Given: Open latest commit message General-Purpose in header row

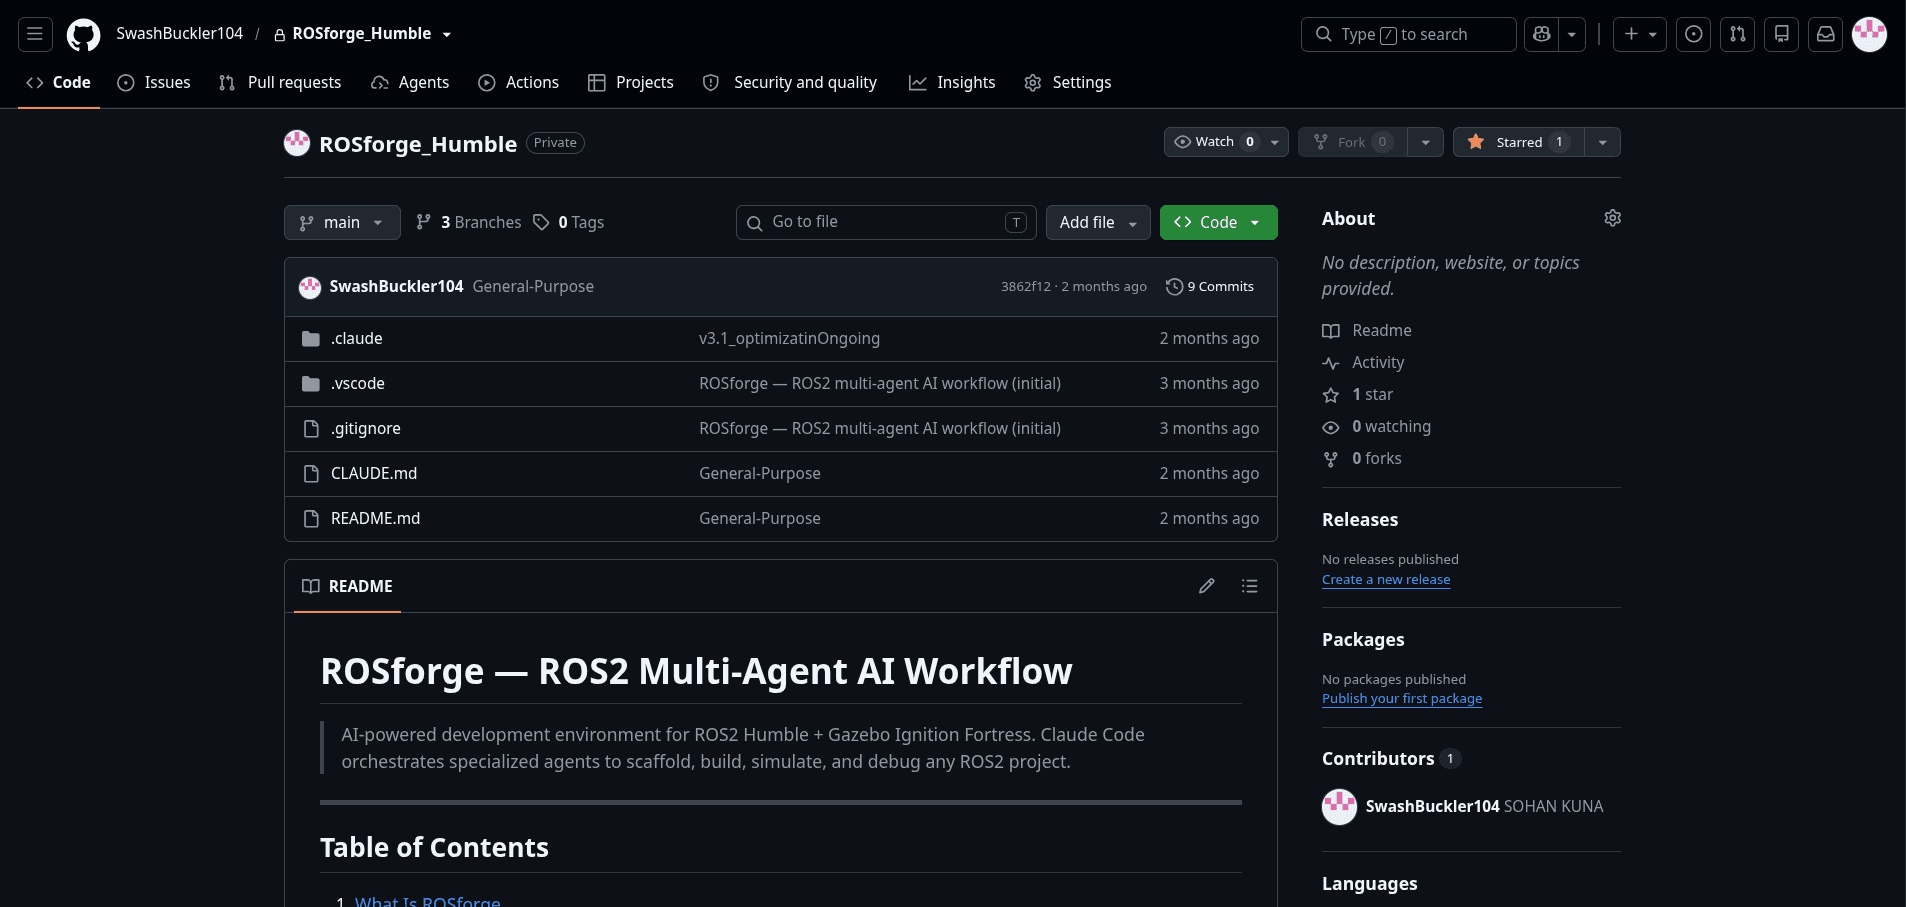Looking at the screenshot, I should [533, 287].
